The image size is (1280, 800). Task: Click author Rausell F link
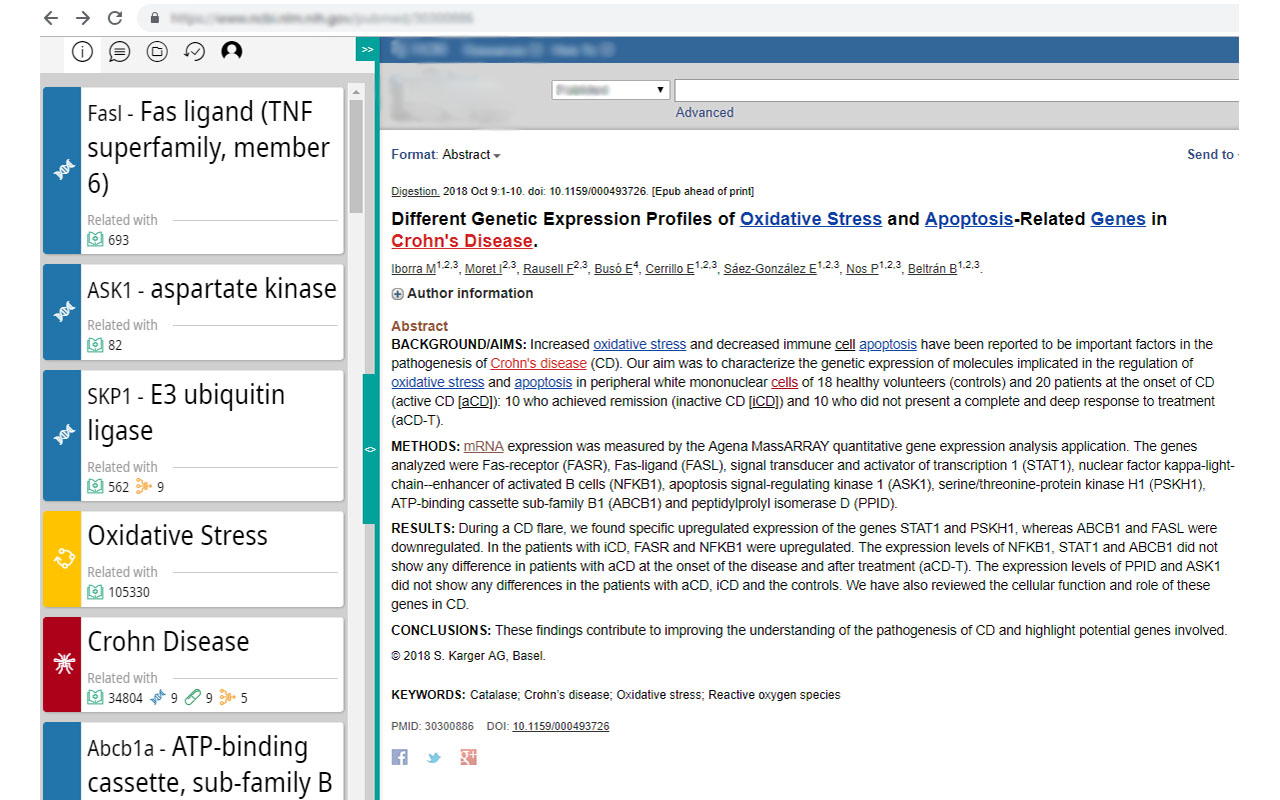point(549,269)
